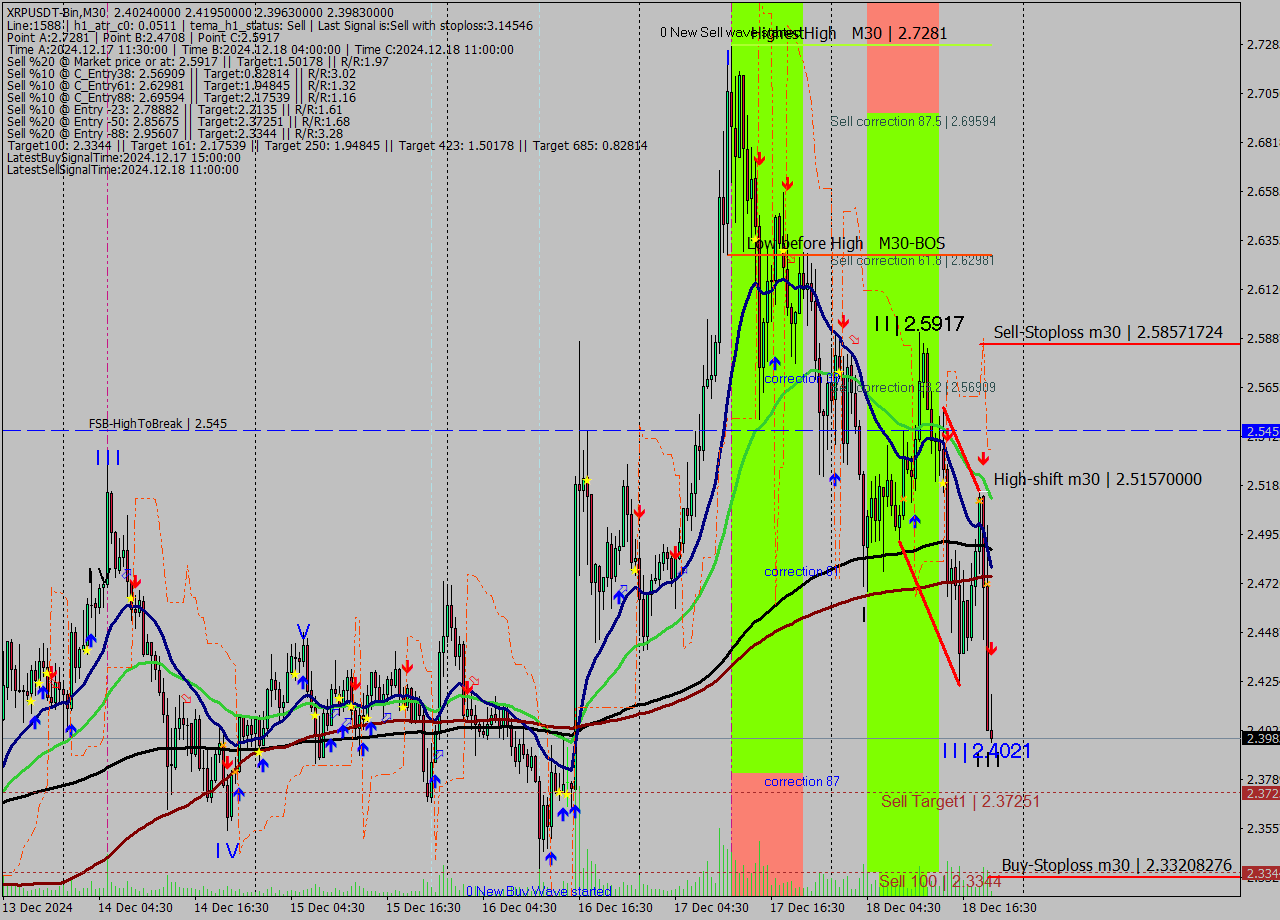Click the LatestSellSignalTime text line
1280x920 pixels.
[x=123, y=169]
